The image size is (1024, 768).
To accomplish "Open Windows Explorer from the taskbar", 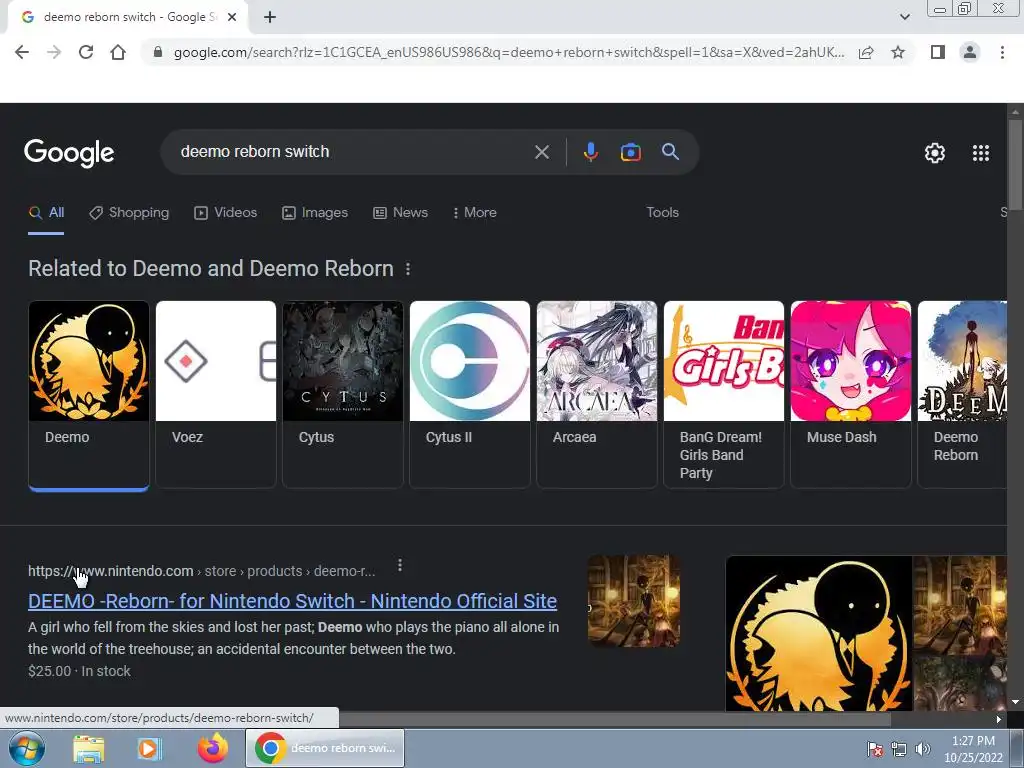I will [88, 748].
